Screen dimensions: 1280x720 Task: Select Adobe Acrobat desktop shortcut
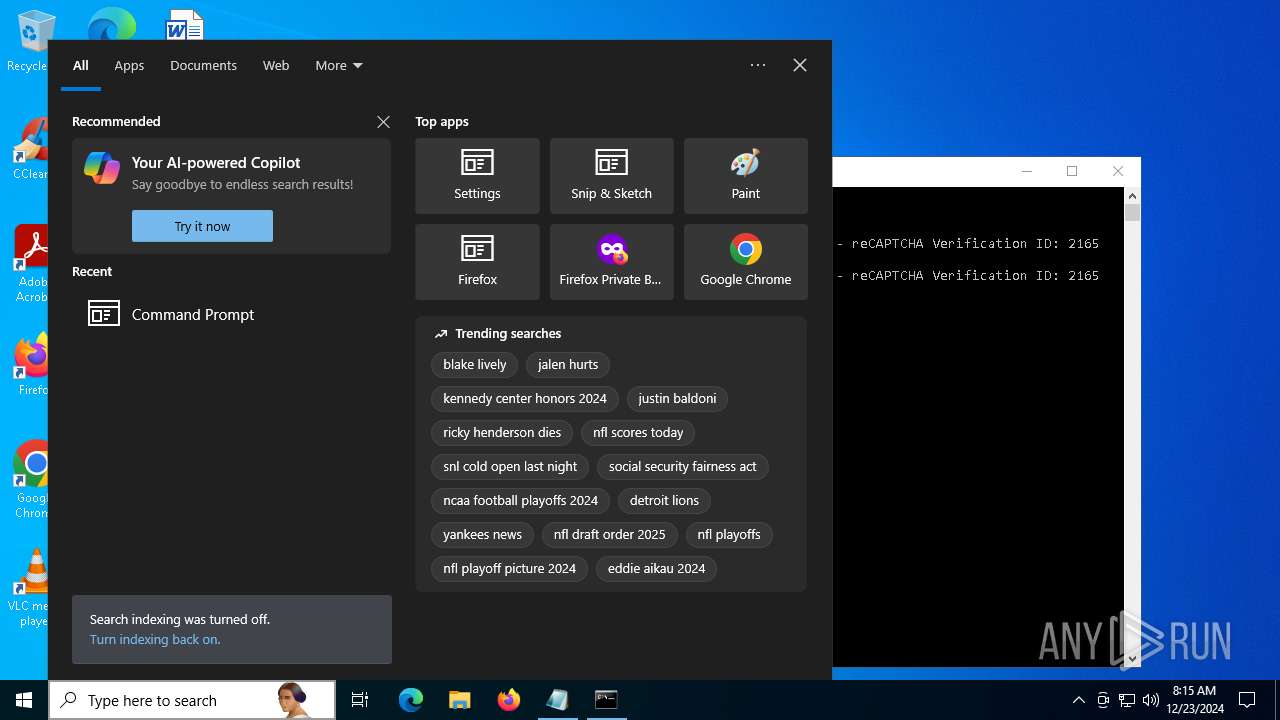30,263
